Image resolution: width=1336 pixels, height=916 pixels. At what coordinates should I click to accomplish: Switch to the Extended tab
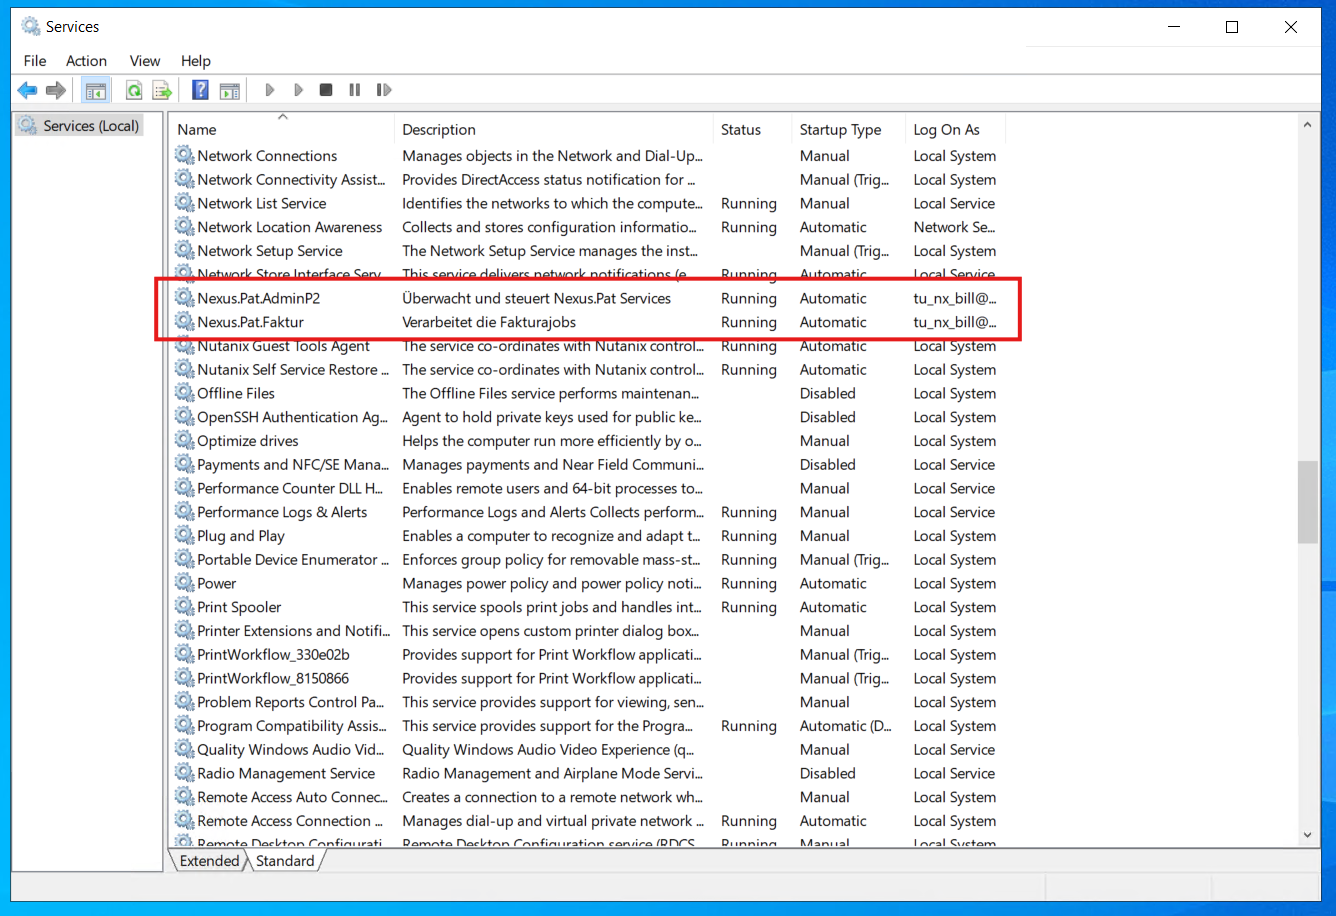tap(209, 861)
